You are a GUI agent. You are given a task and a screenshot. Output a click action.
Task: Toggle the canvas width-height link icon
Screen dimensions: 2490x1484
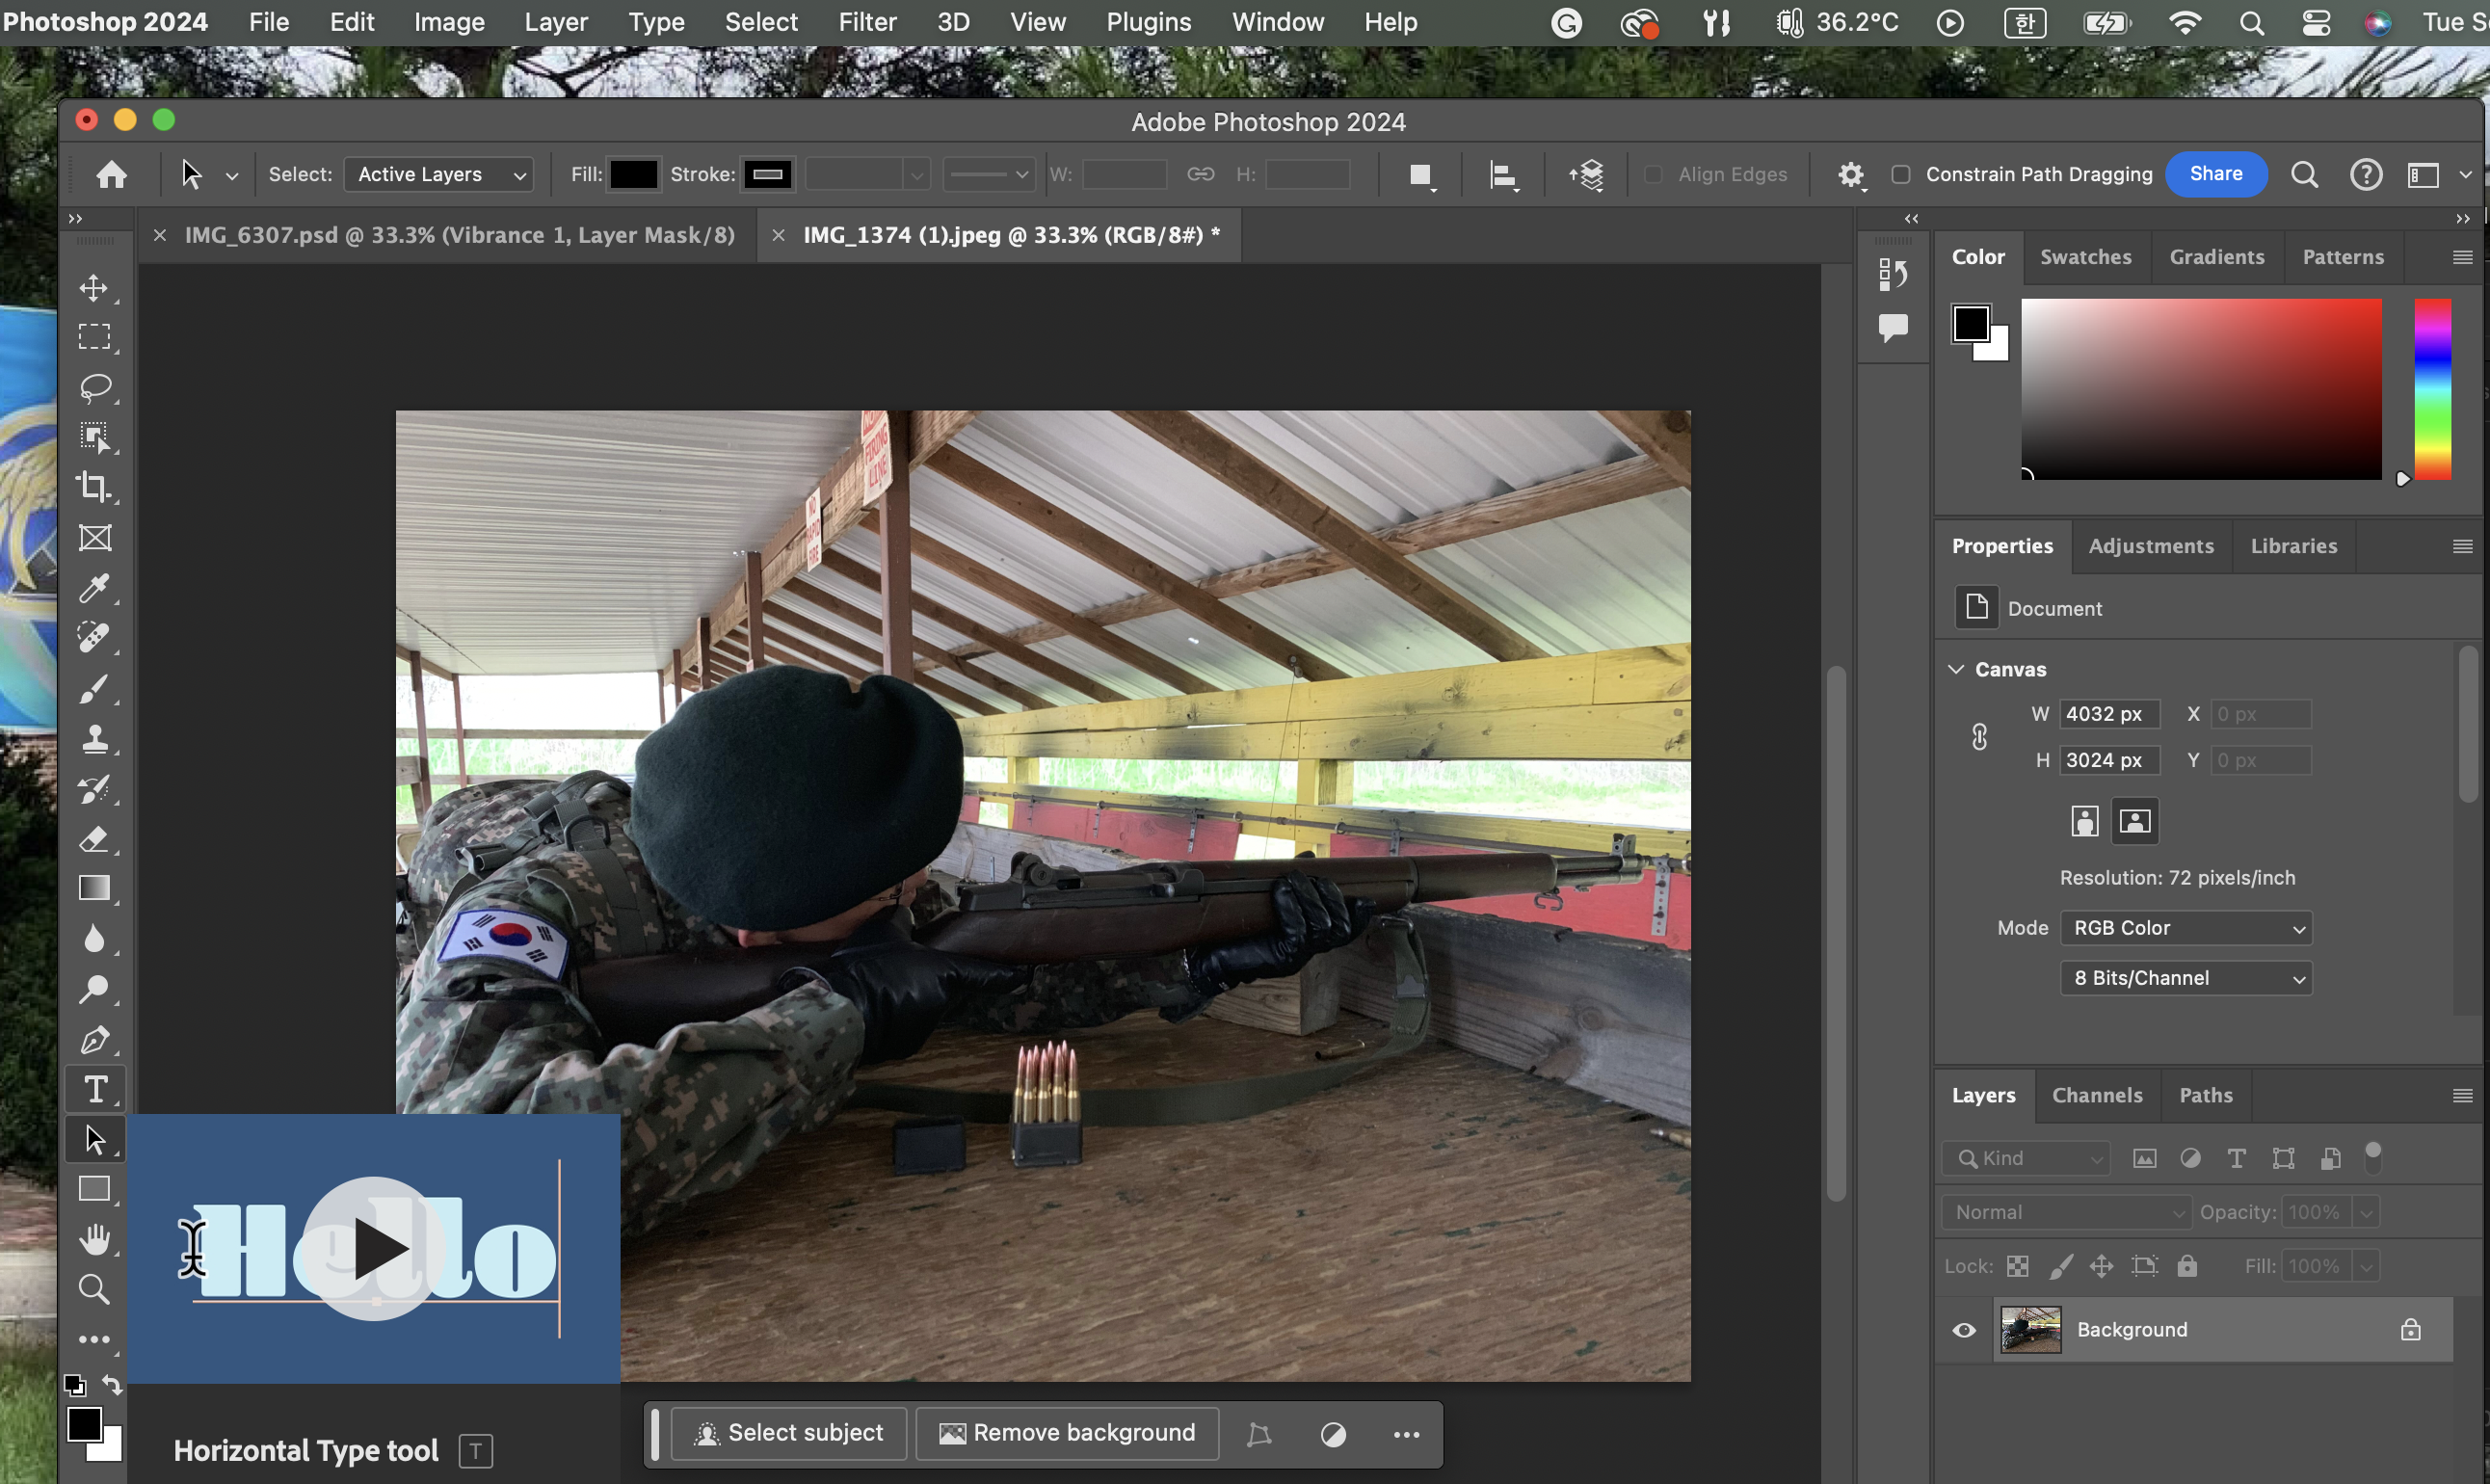pos(1979,738)
